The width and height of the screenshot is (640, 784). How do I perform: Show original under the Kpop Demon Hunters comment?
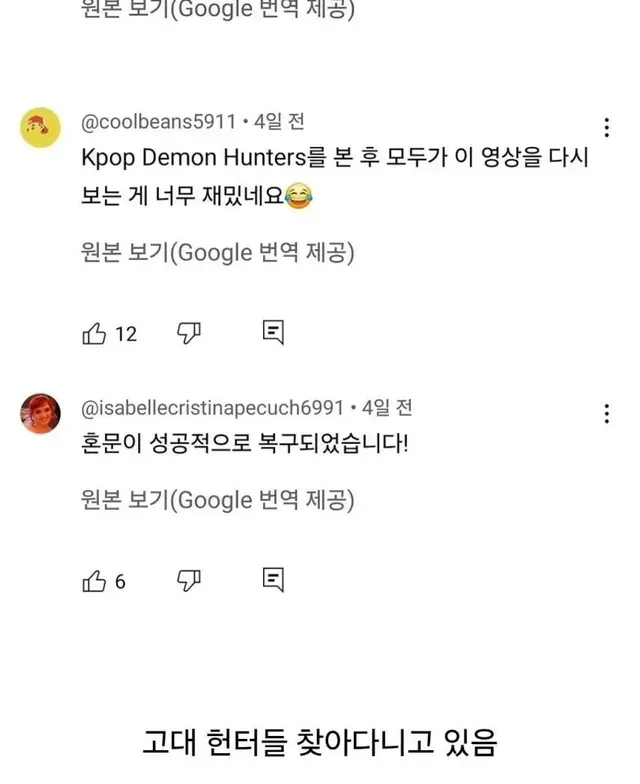215,253
